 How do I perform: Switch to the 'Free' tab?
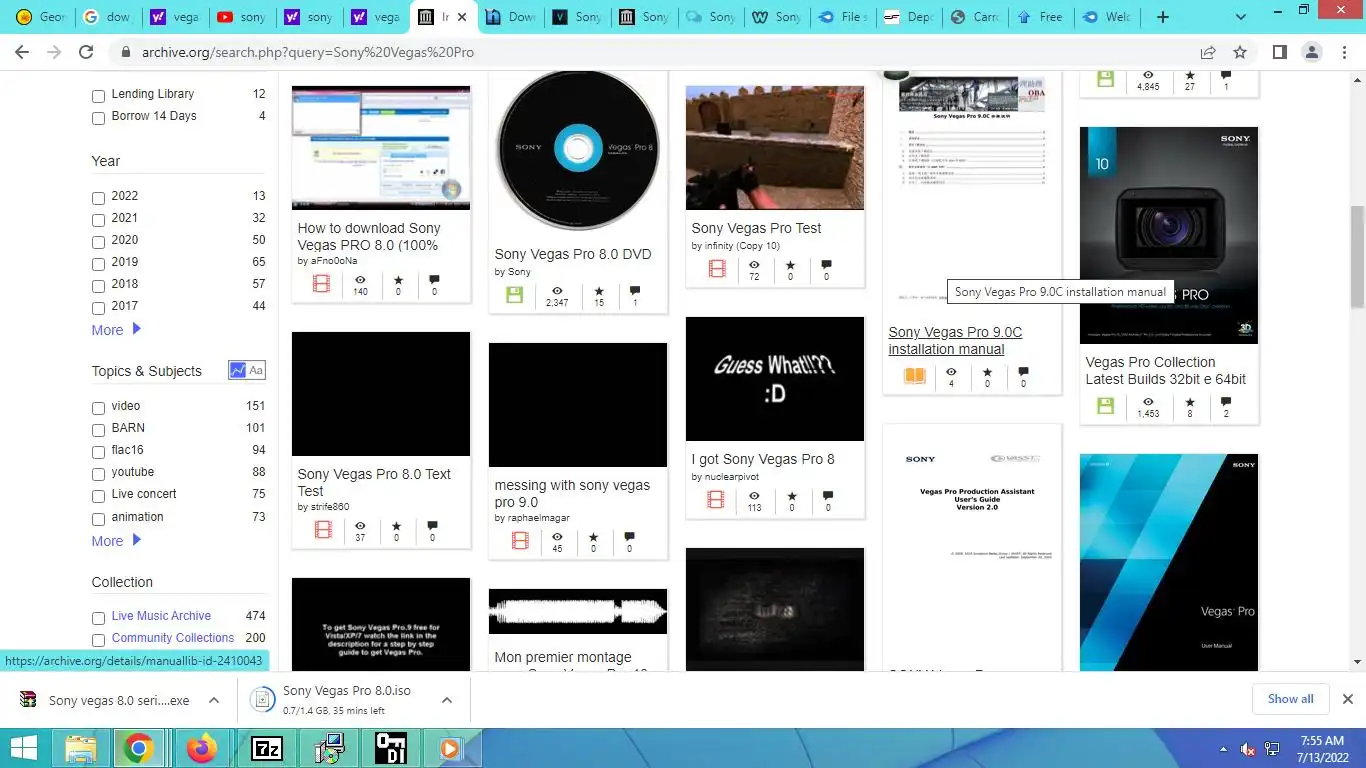1040,17
